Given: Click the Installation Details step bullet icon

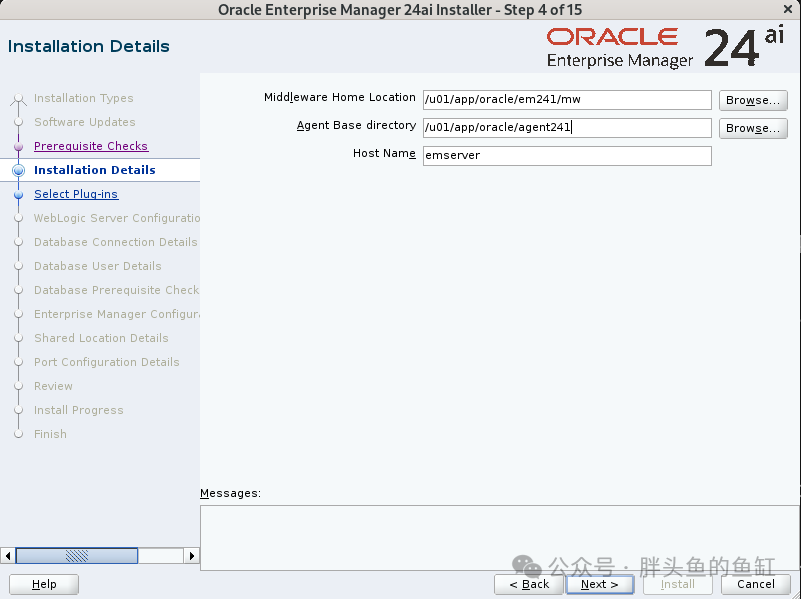Looking at the screenshot, I should 18,171.
